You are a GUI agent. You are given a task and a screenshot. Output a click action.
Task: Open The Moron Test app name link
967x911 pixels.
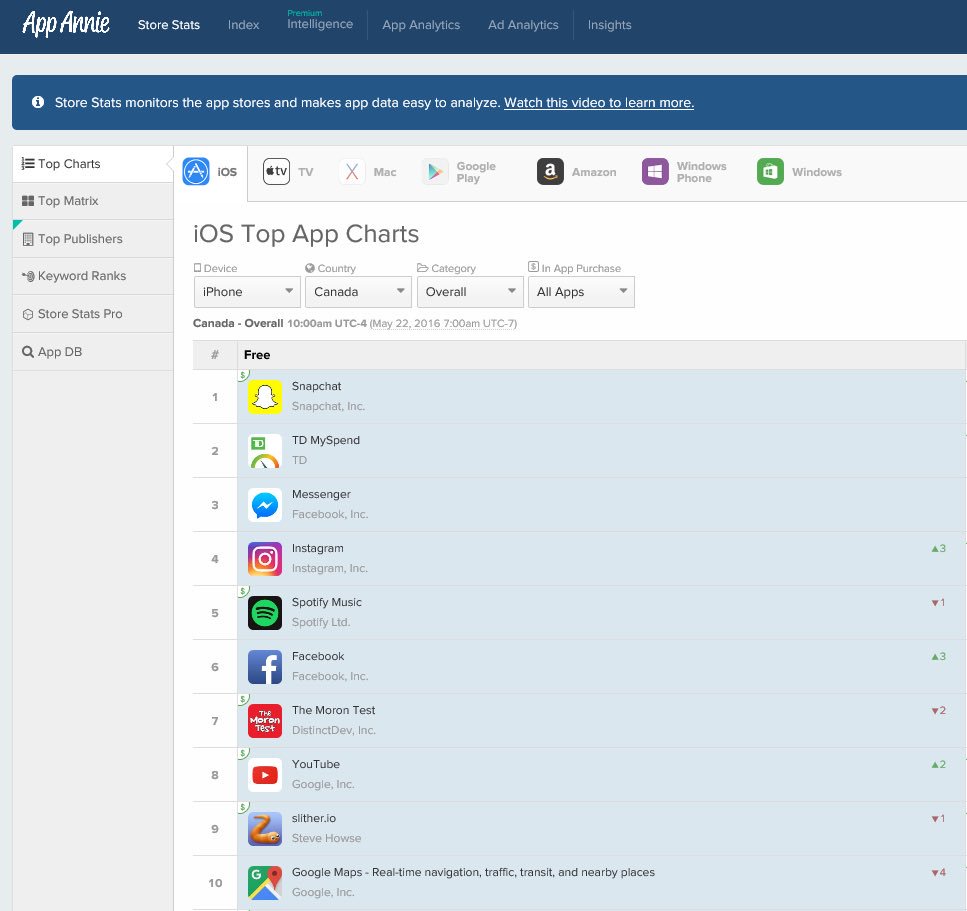pos(334,710)
